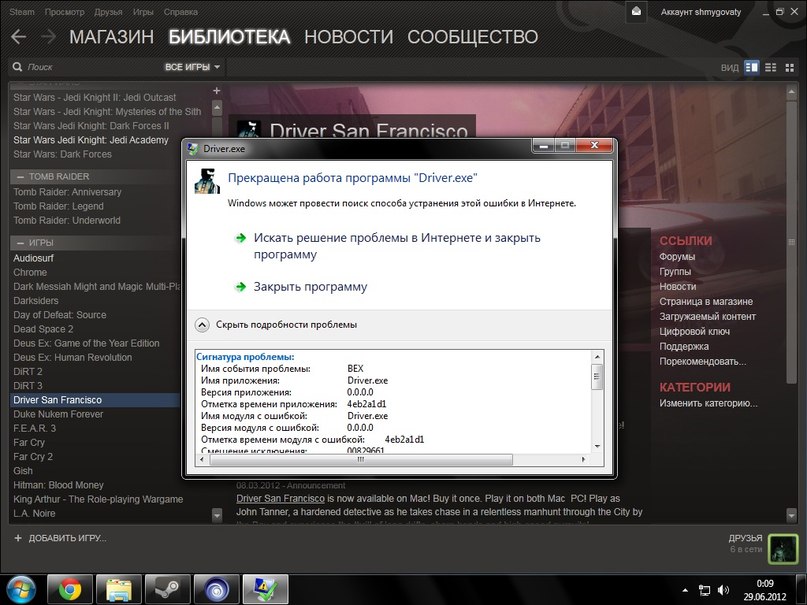Screen dimensions: 807x605
Task: Switch to the СООБЩЕСТВО tab
Action: pyautogui.click(x=472, y=37)
